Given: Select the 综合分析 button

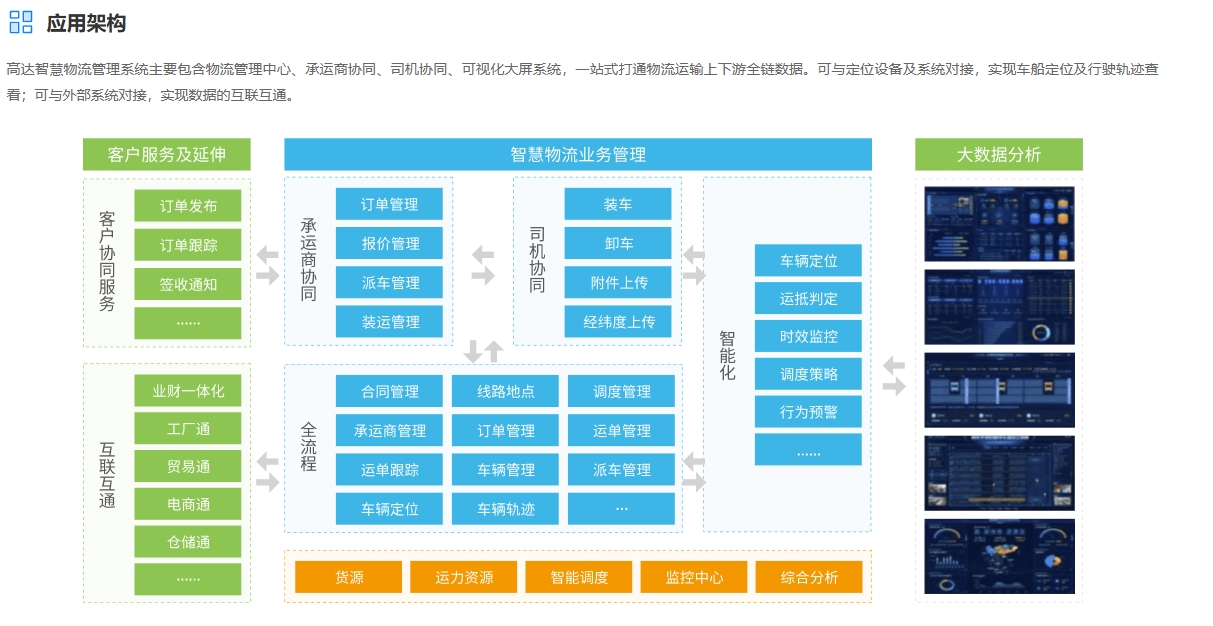Looking at the screenshot, I should click(x=808, y=577).
